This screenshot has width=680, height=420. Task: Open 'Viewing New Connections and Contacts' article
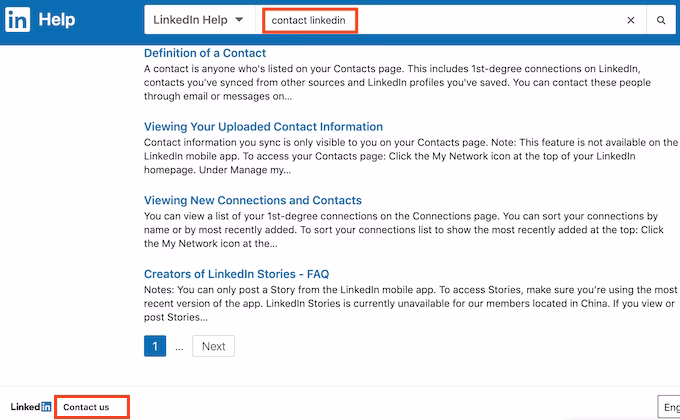tap(252, 200)
